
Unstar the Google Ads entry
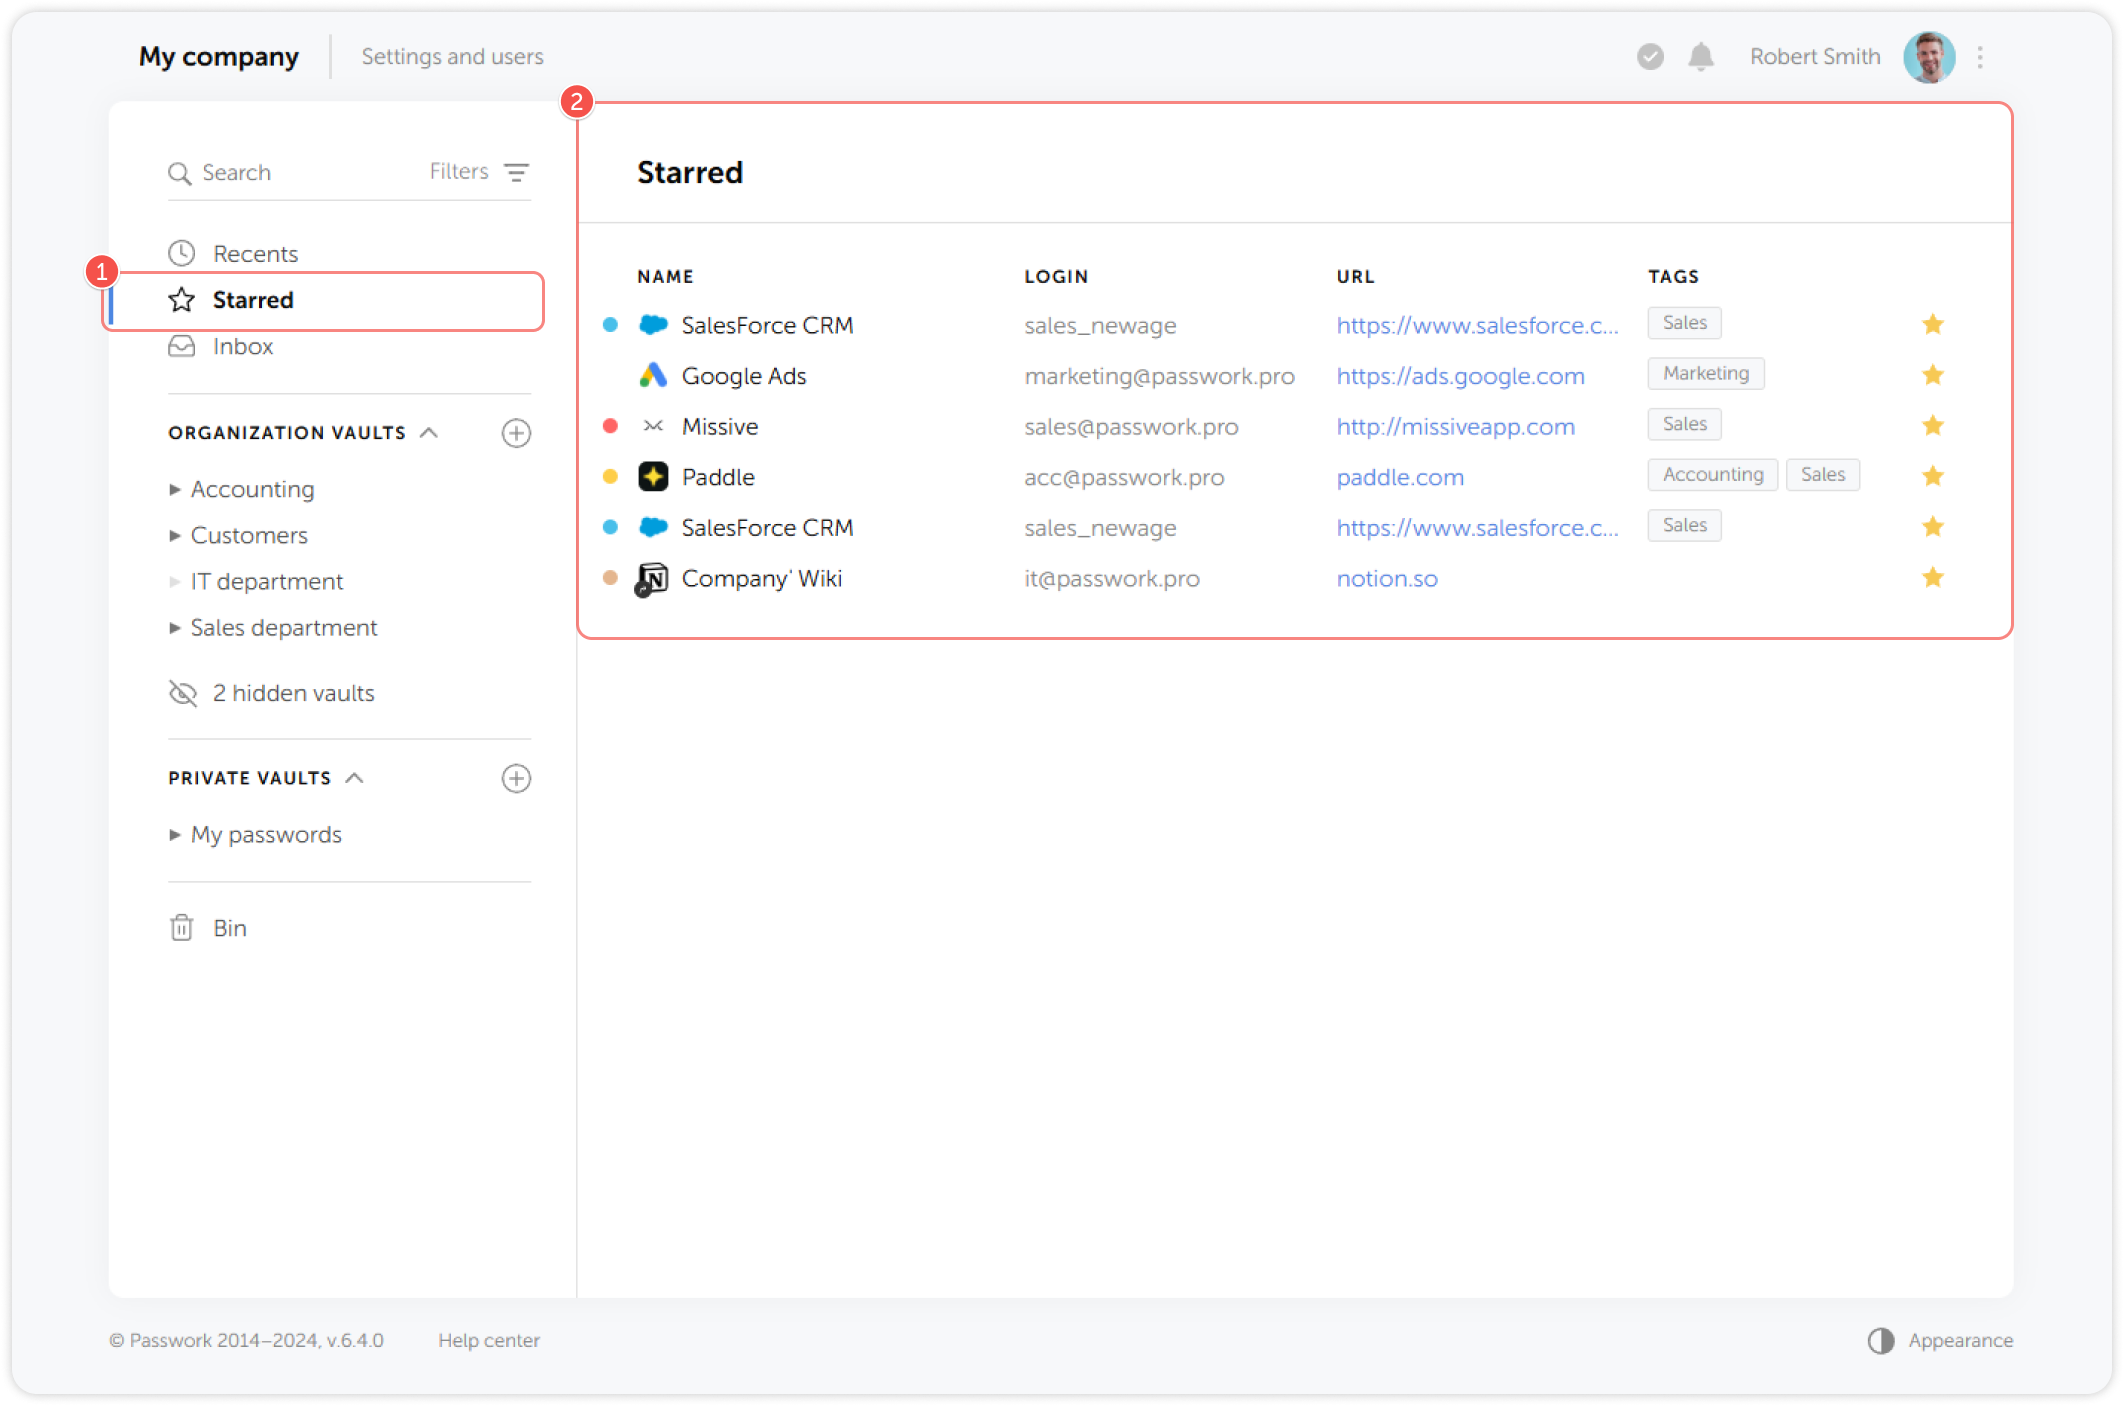[x=1932, y=375]
